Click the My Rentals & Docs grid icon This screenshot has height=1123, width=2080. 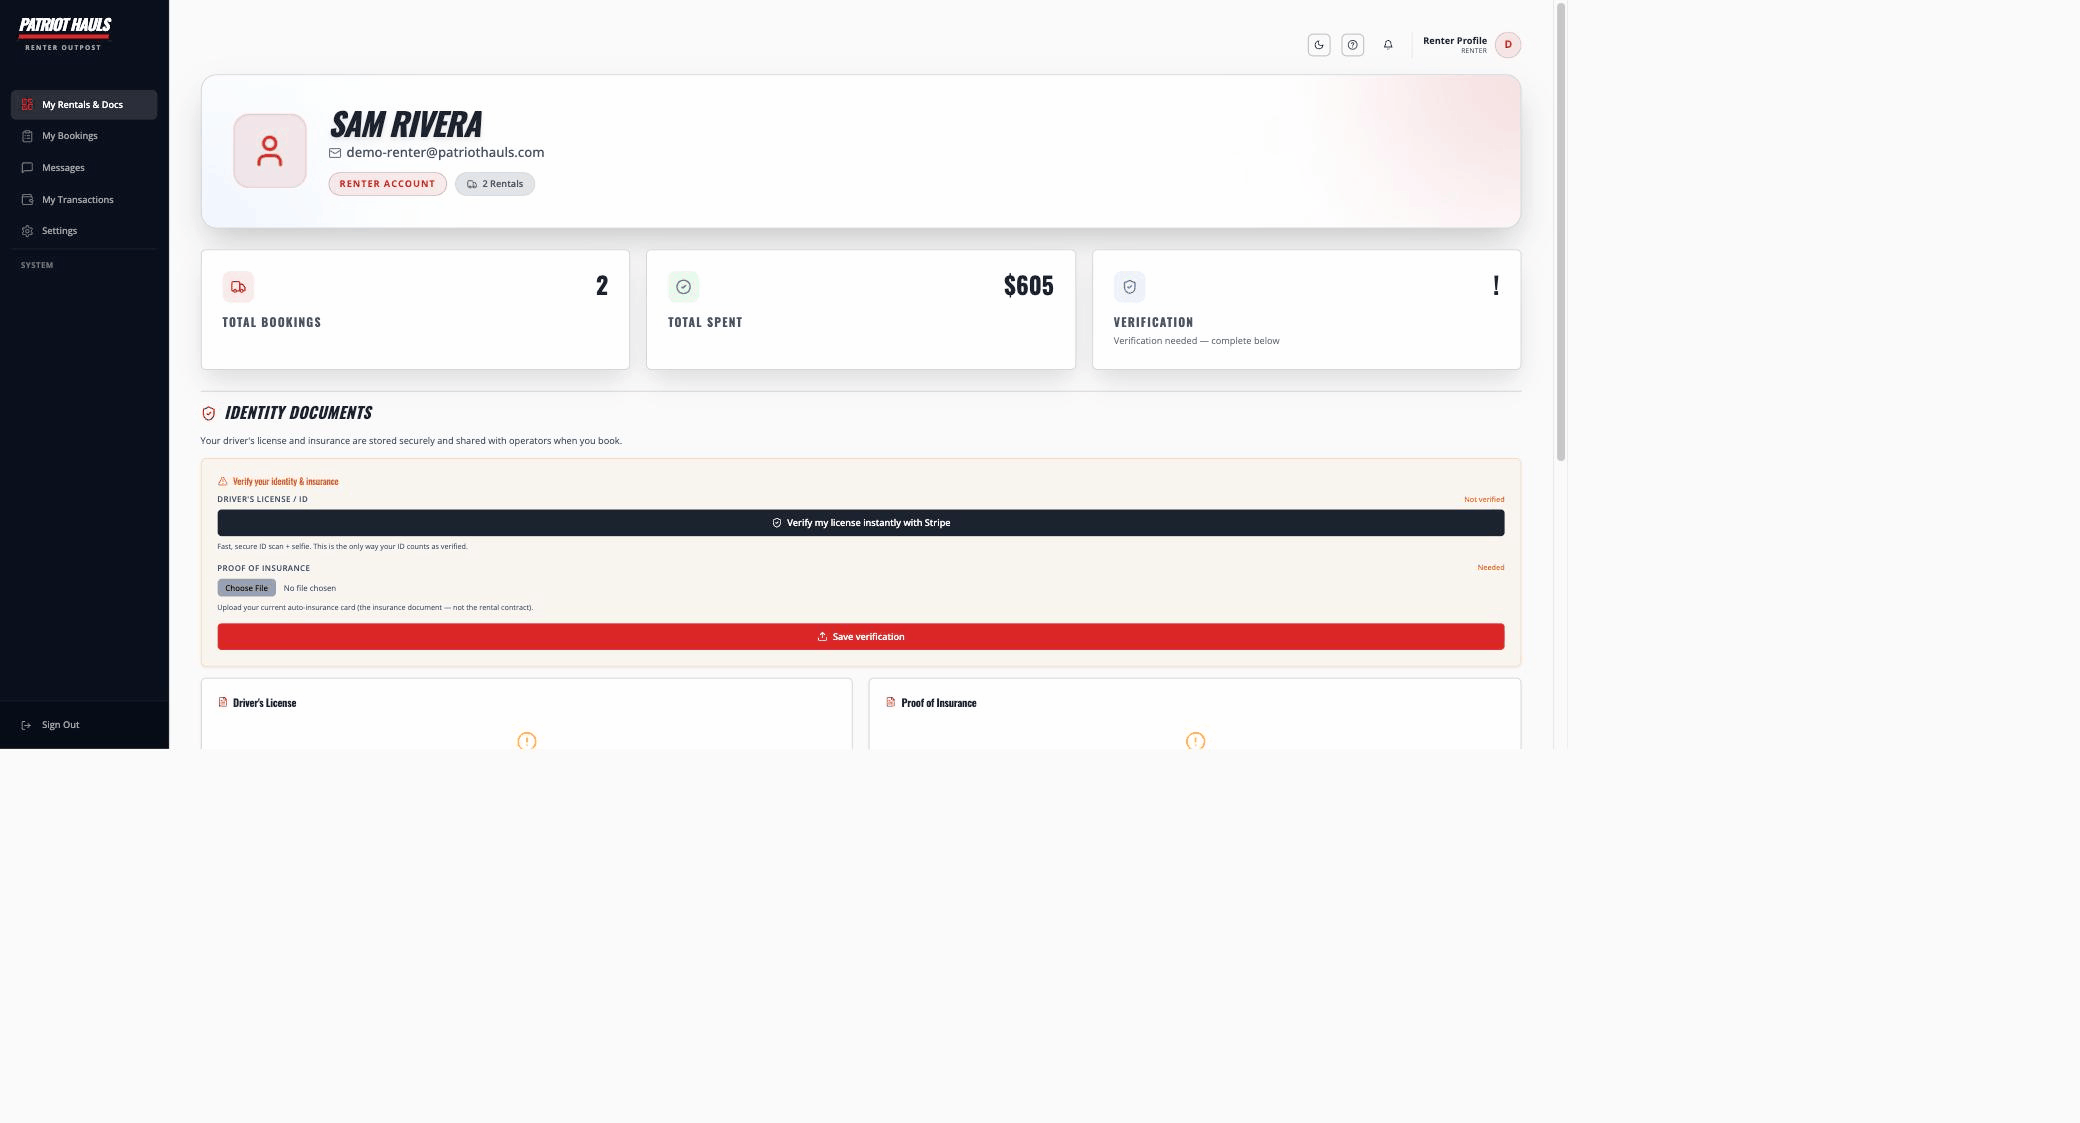(x=27, y=104)
